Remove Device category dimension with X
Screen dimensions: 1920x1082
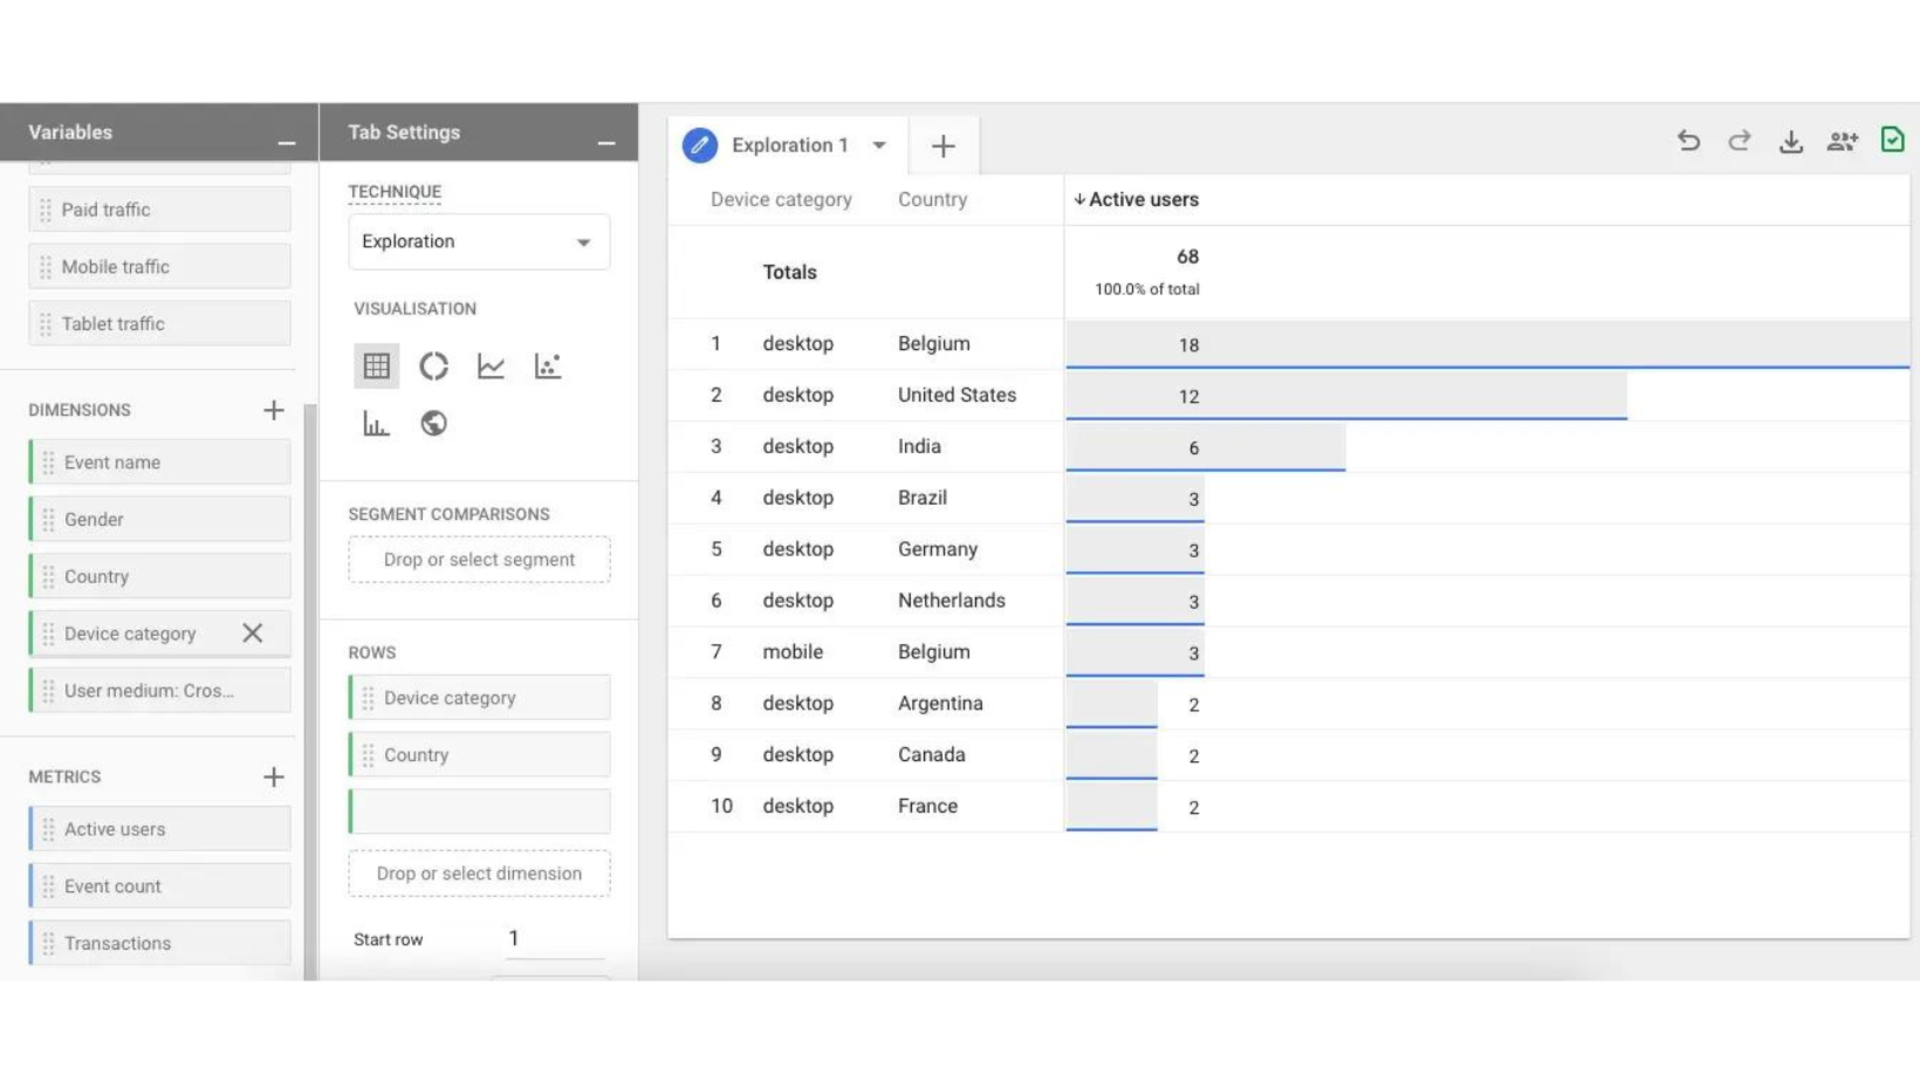tap(252, 633)
